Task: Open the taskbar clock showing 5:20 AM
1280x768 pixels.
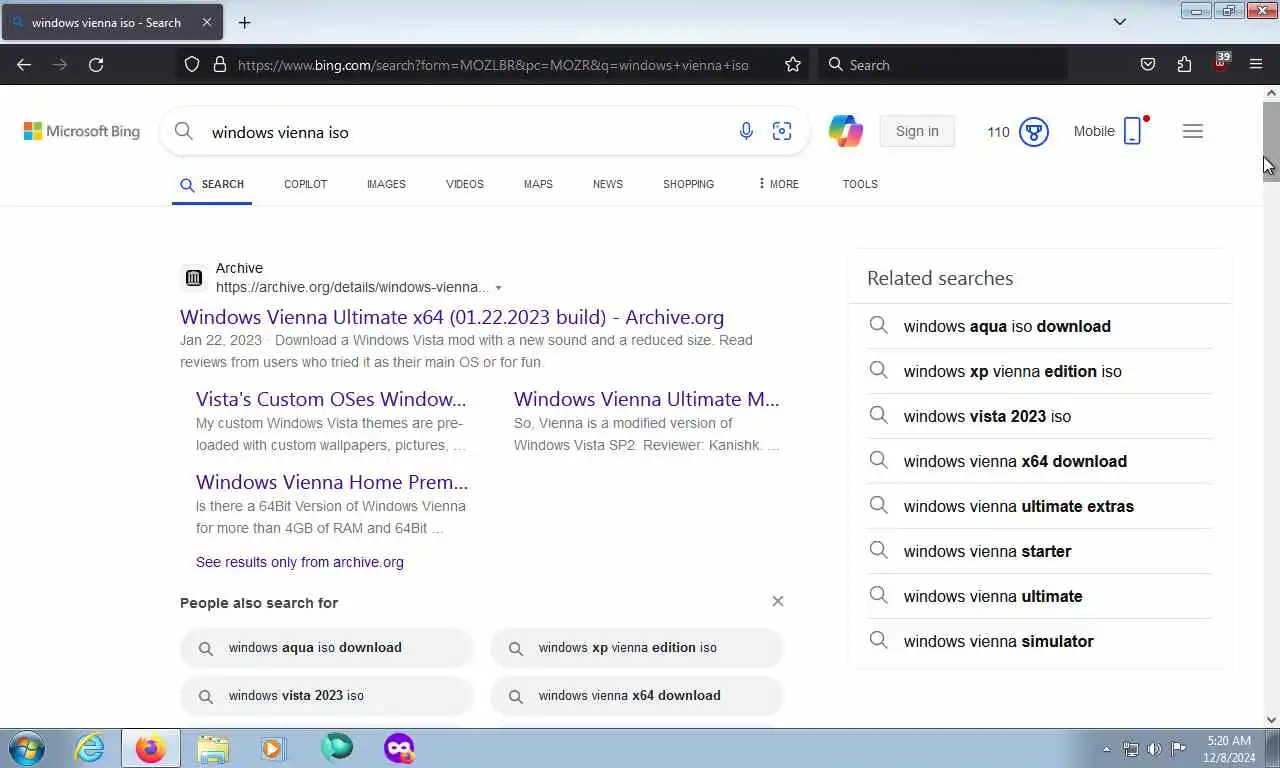Action: [x=1229, y=749]
